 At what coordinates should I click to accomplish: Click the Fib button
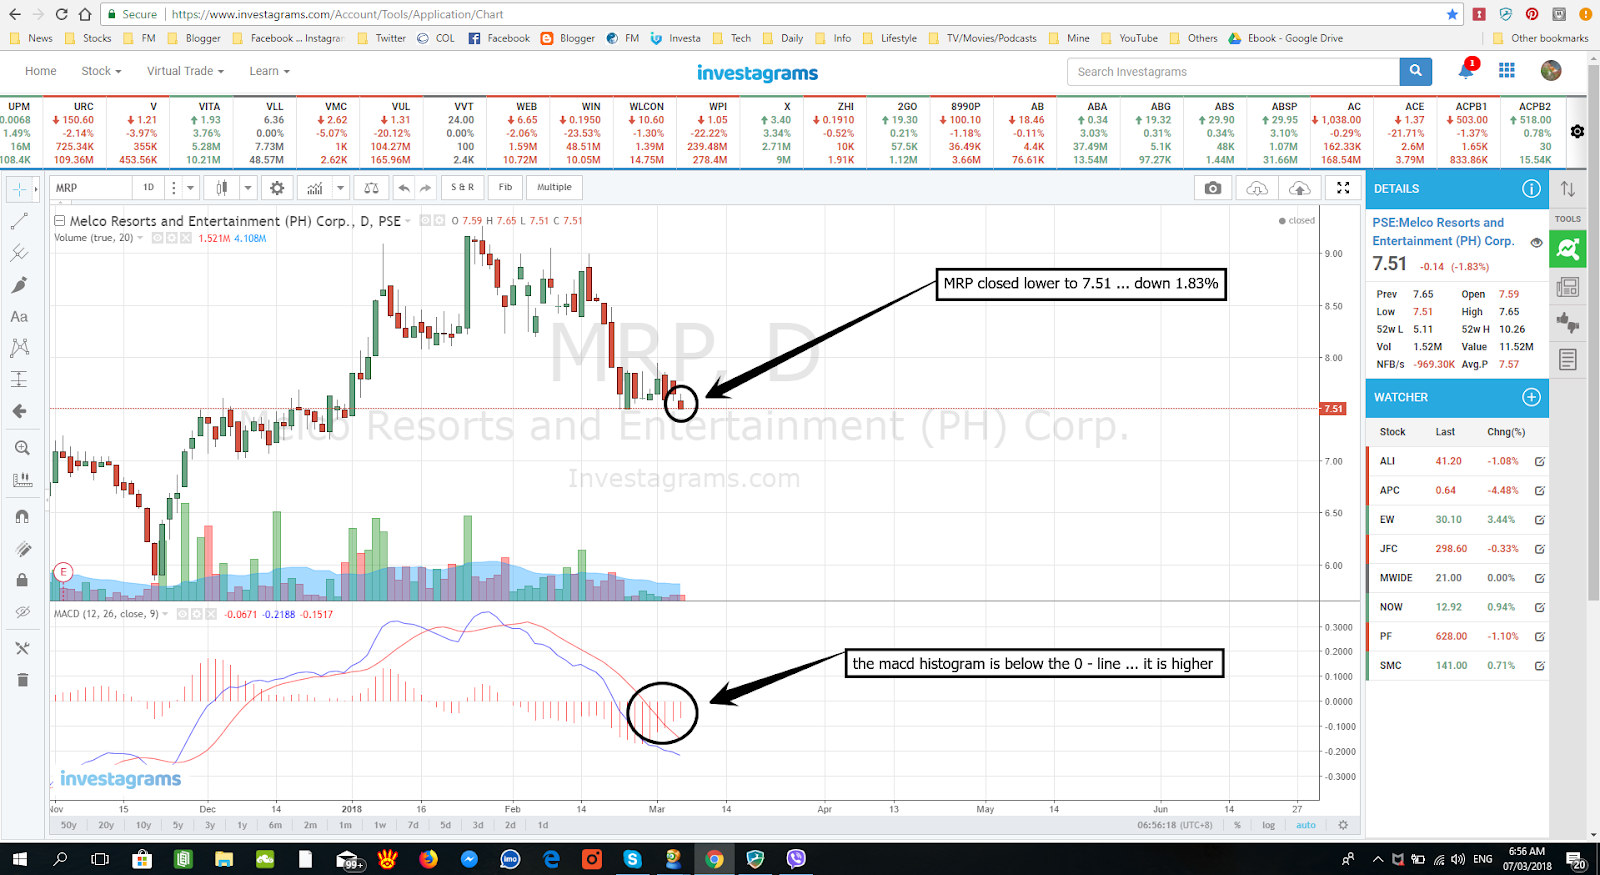(505, 188)
